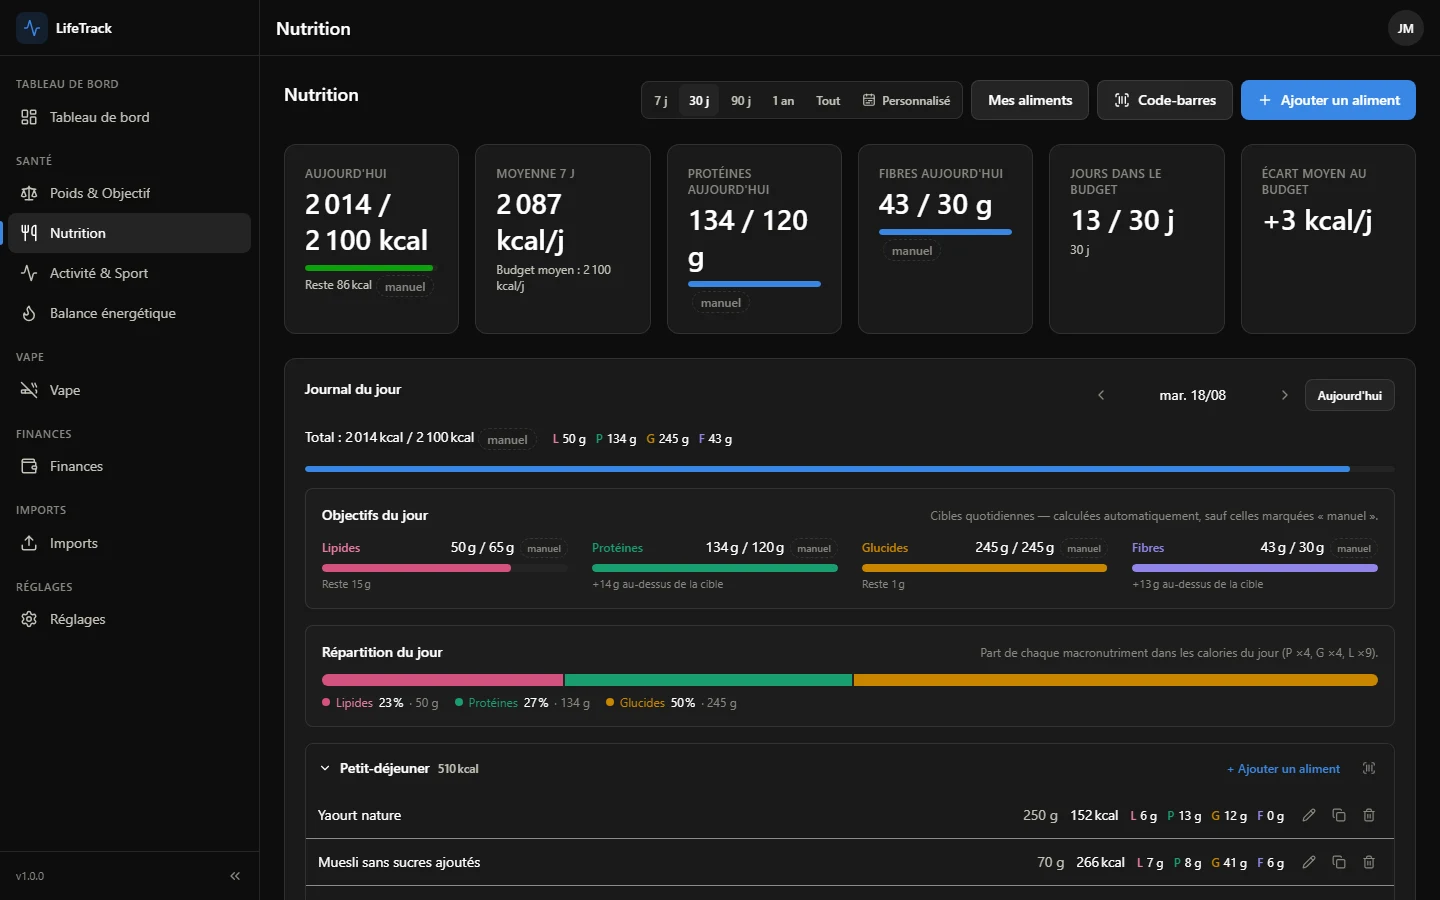This screenshot has height=900, width=1440.
Task: Click Ajouter un aliment blue button
Action: (1328, 100)
